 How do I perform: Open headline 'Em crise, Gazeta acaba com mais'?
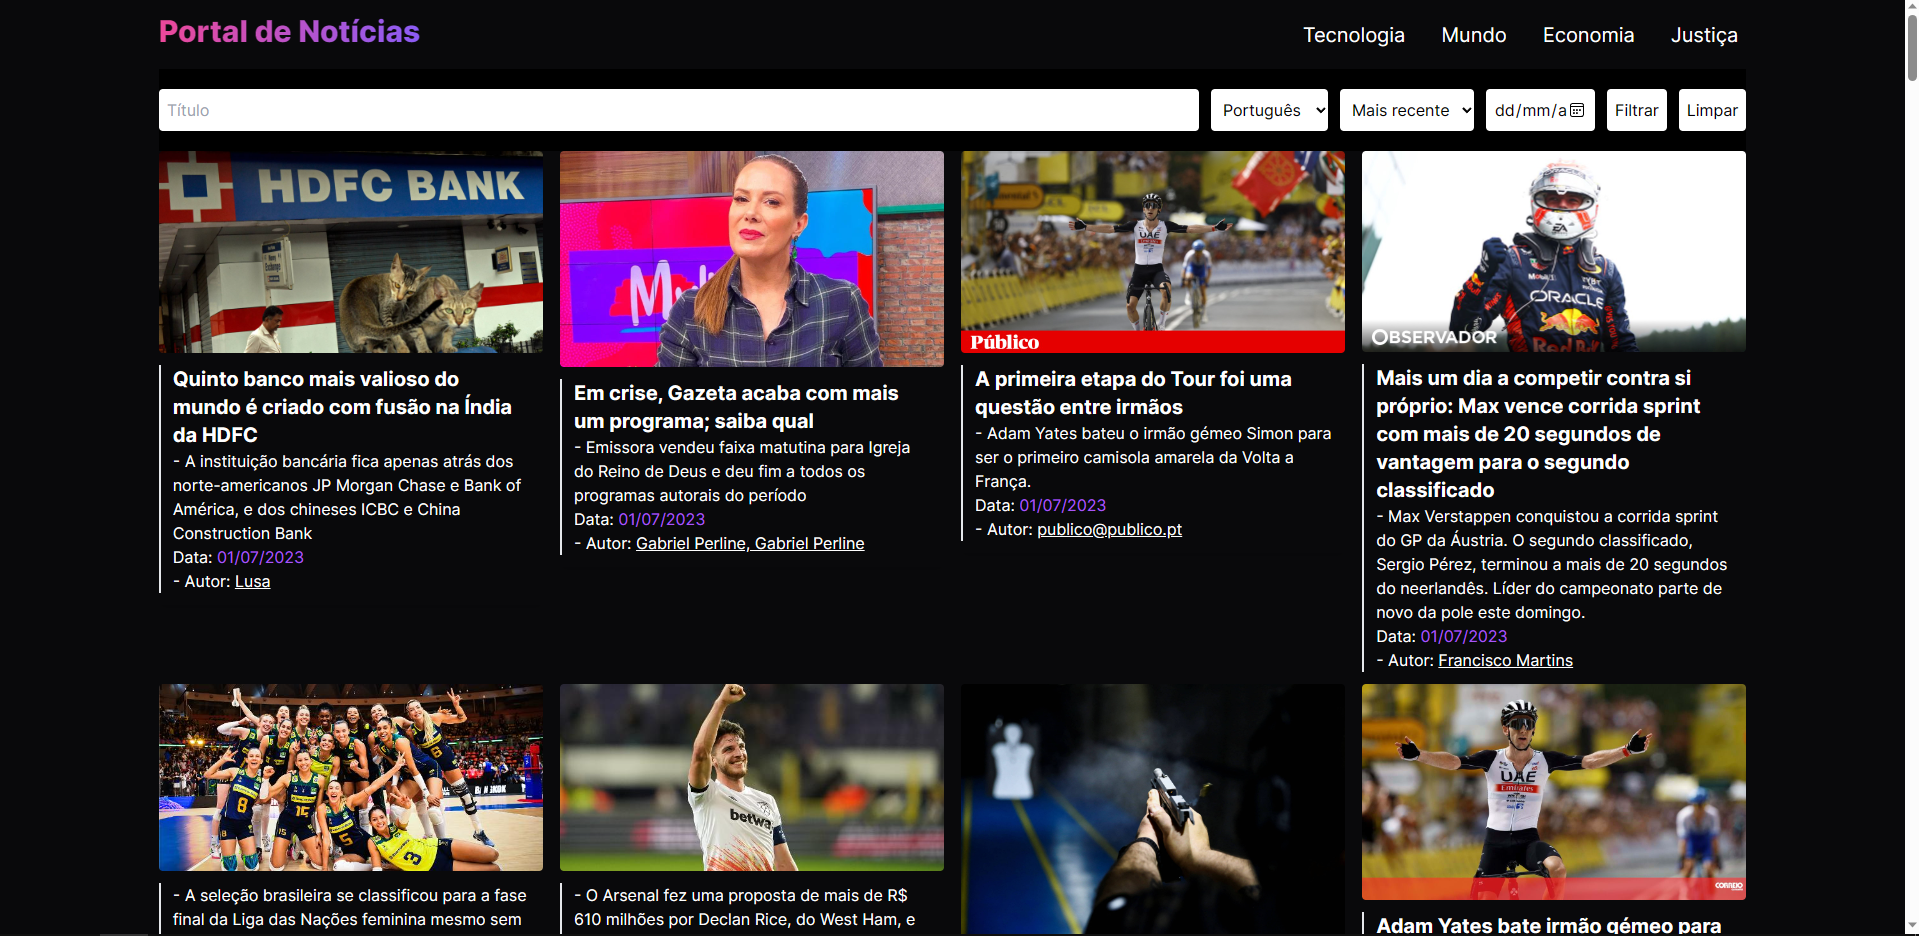[736, 407]
